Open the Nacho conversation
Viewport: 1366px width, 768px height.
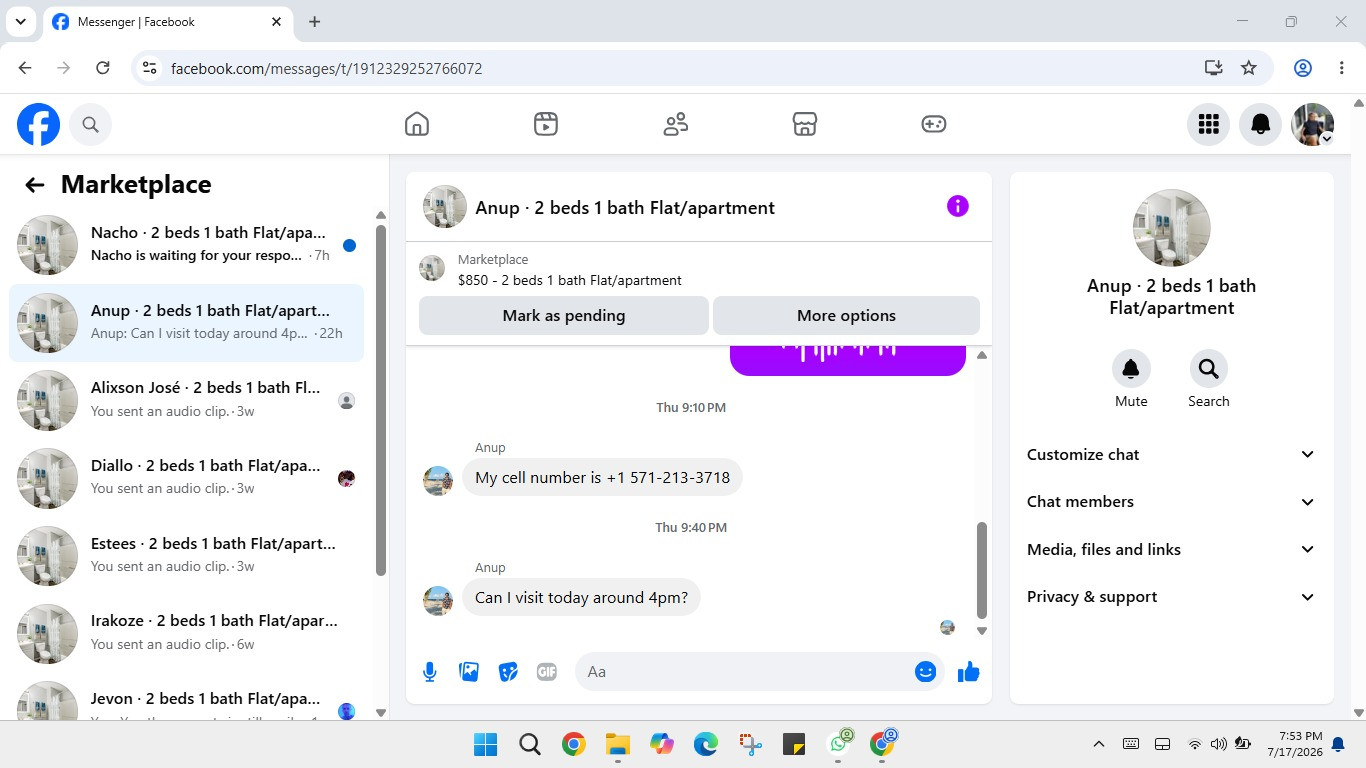pos(186,245)
